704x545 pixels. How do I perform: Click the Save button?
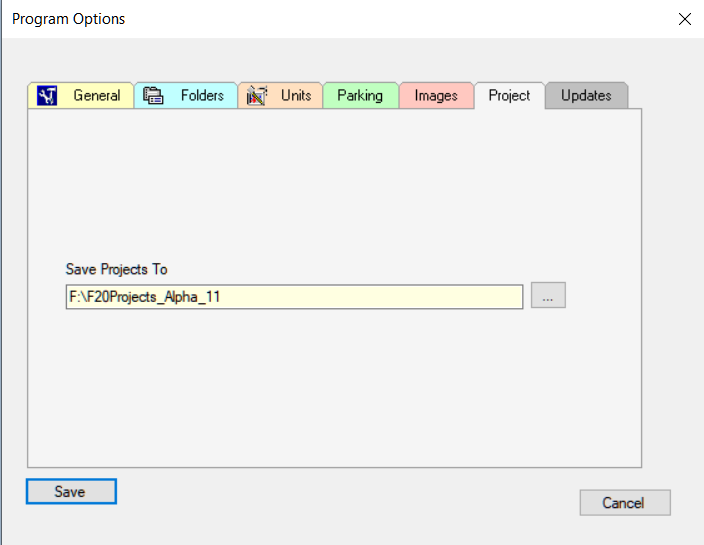click(x=71, y=492)
